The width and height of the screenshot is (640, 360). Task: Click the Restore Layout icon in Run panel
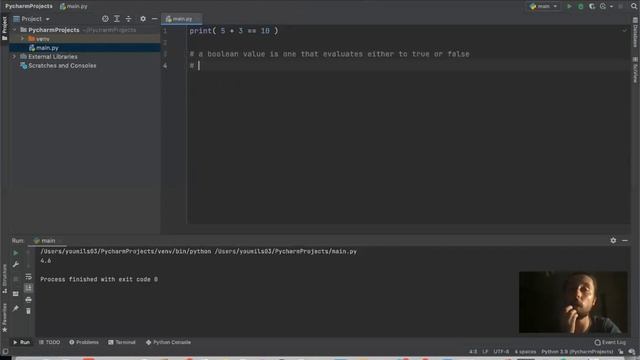pos(16,294)
